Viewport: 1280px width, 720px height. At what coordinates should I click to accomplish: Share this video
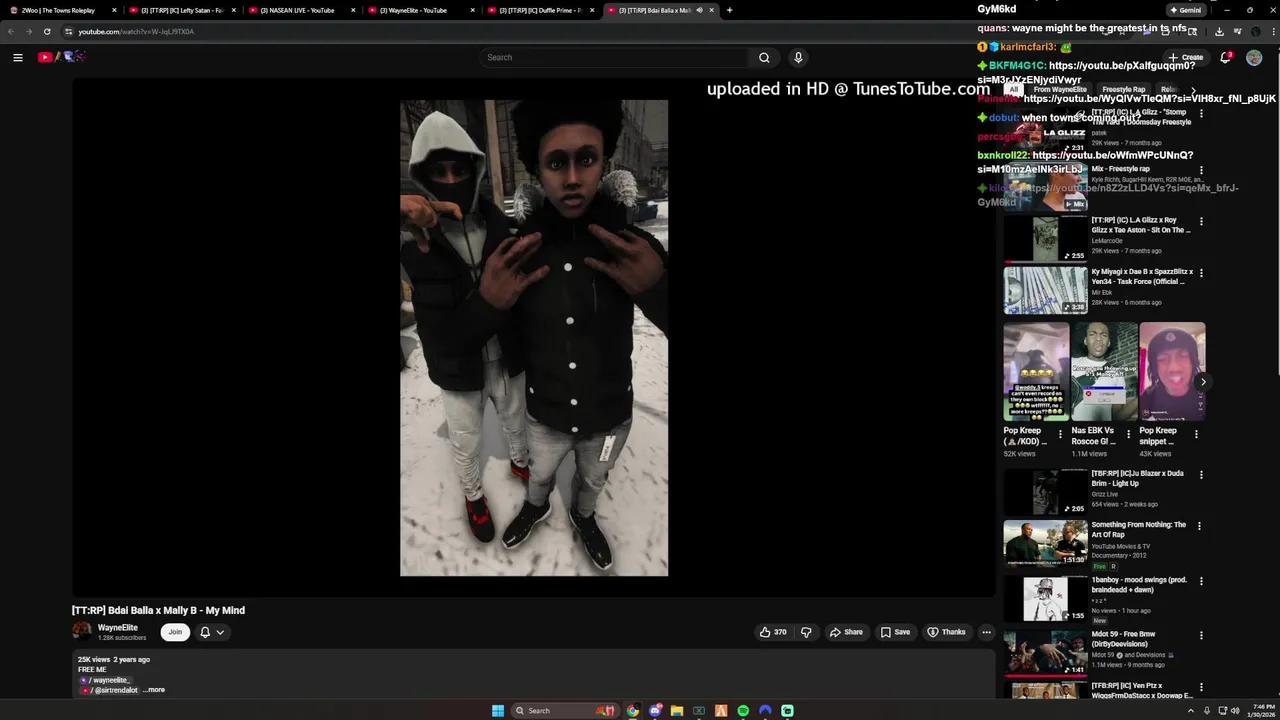click(x=846, y=632)
